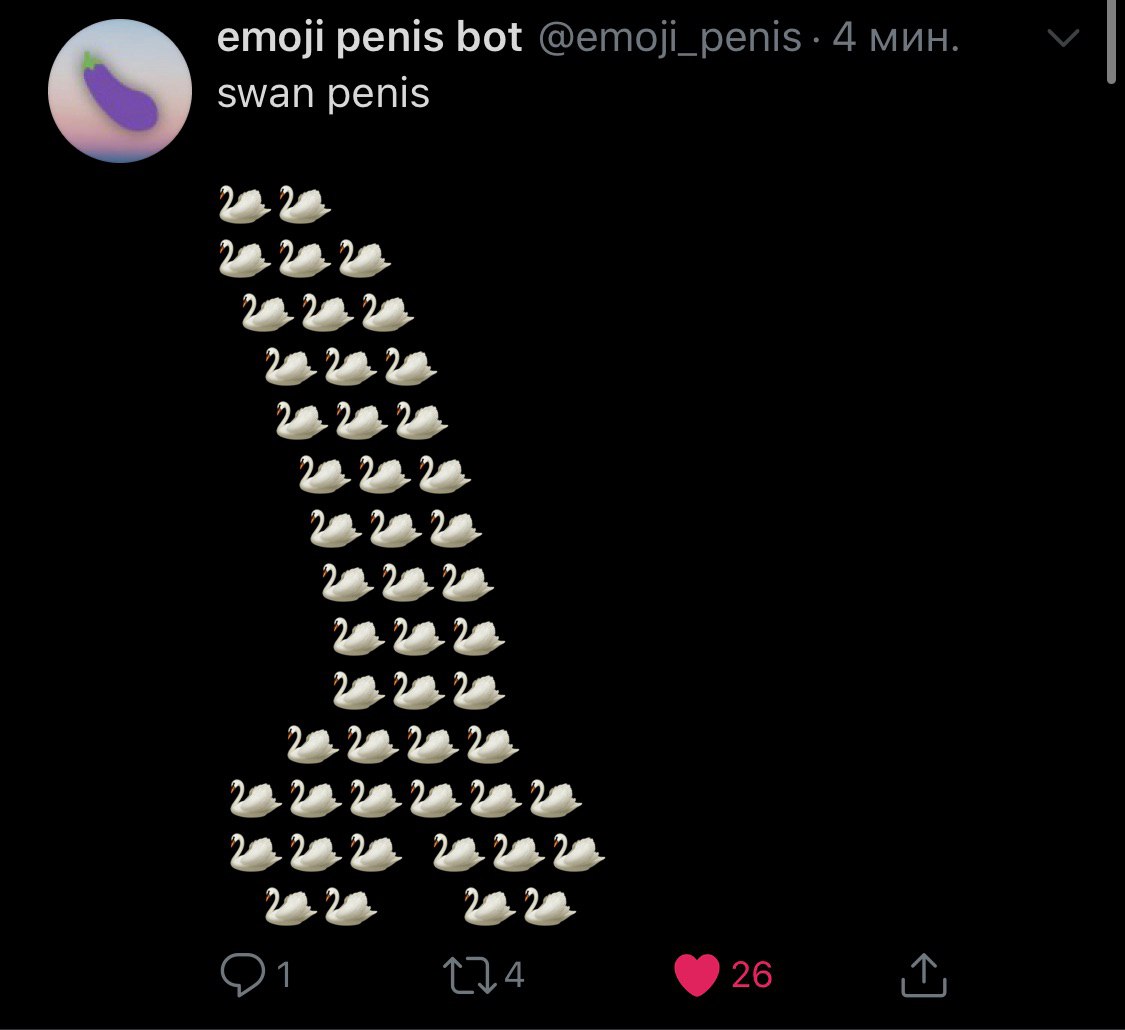Click the @emoji_penis handle
The image size is (1125, 1030).
(x=669, y=38)
